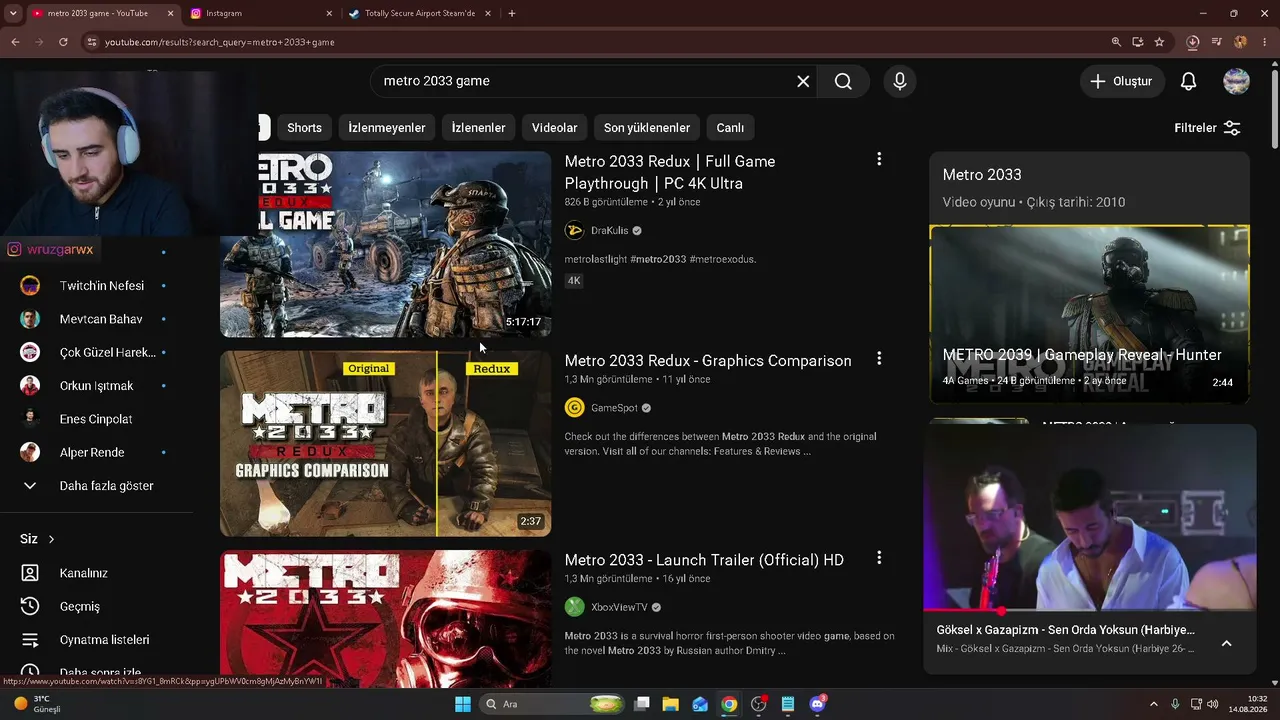Viewport: 1280px width, 720px height.
Task: Close the Totally Secure Airport Steam tab
Action: (489, 14)
